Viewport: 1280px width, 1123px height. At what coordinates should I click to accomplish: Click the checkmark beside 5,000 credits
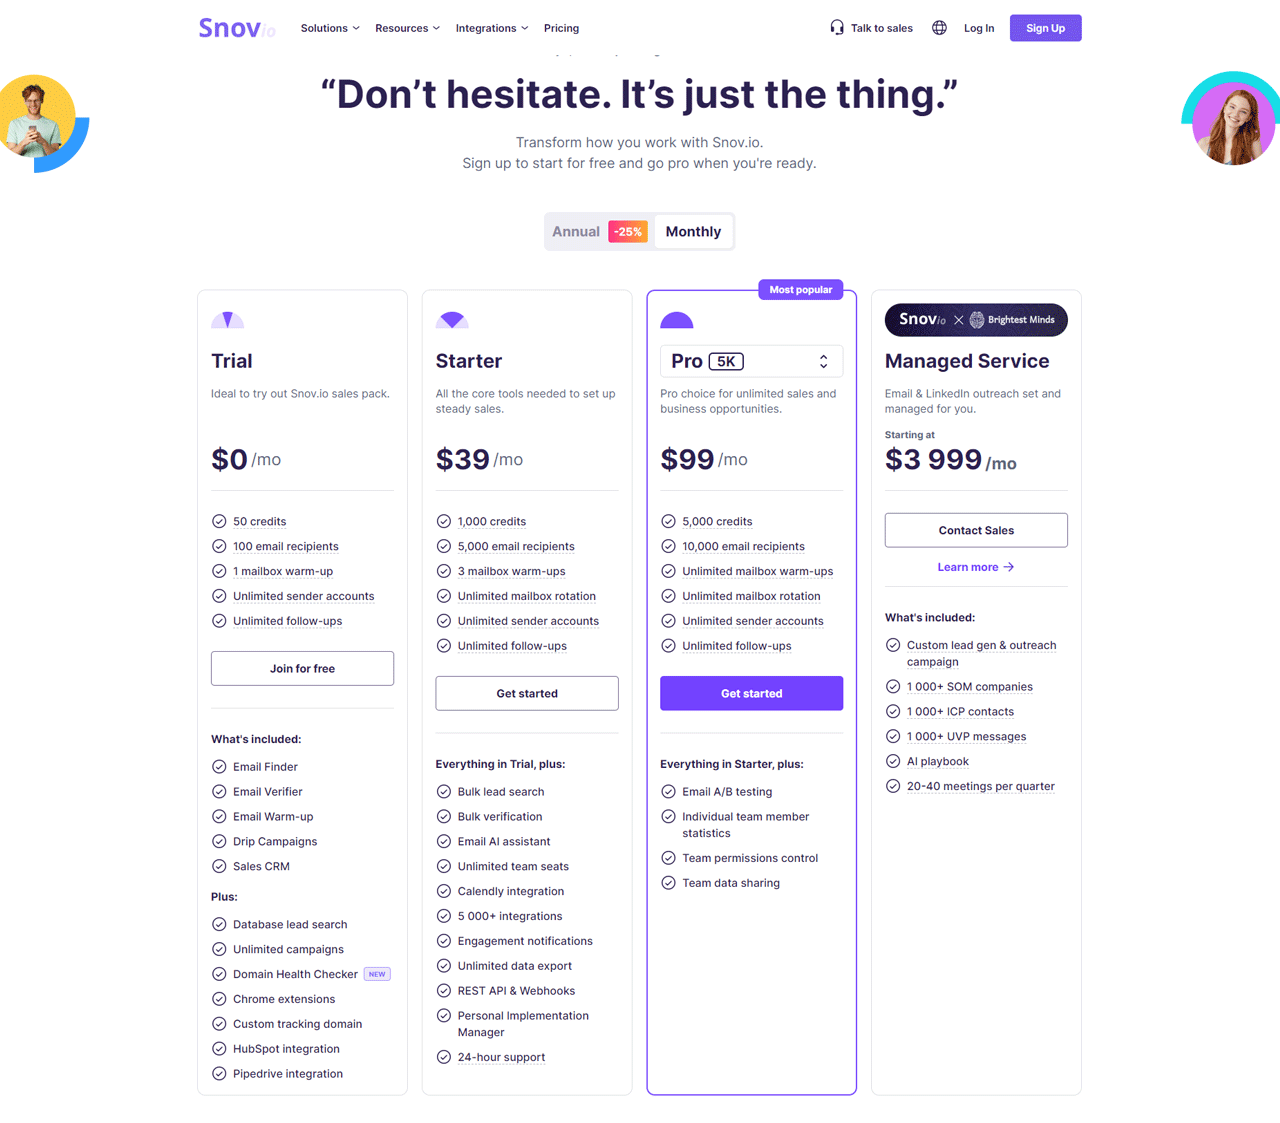click(x=668, y=521)
